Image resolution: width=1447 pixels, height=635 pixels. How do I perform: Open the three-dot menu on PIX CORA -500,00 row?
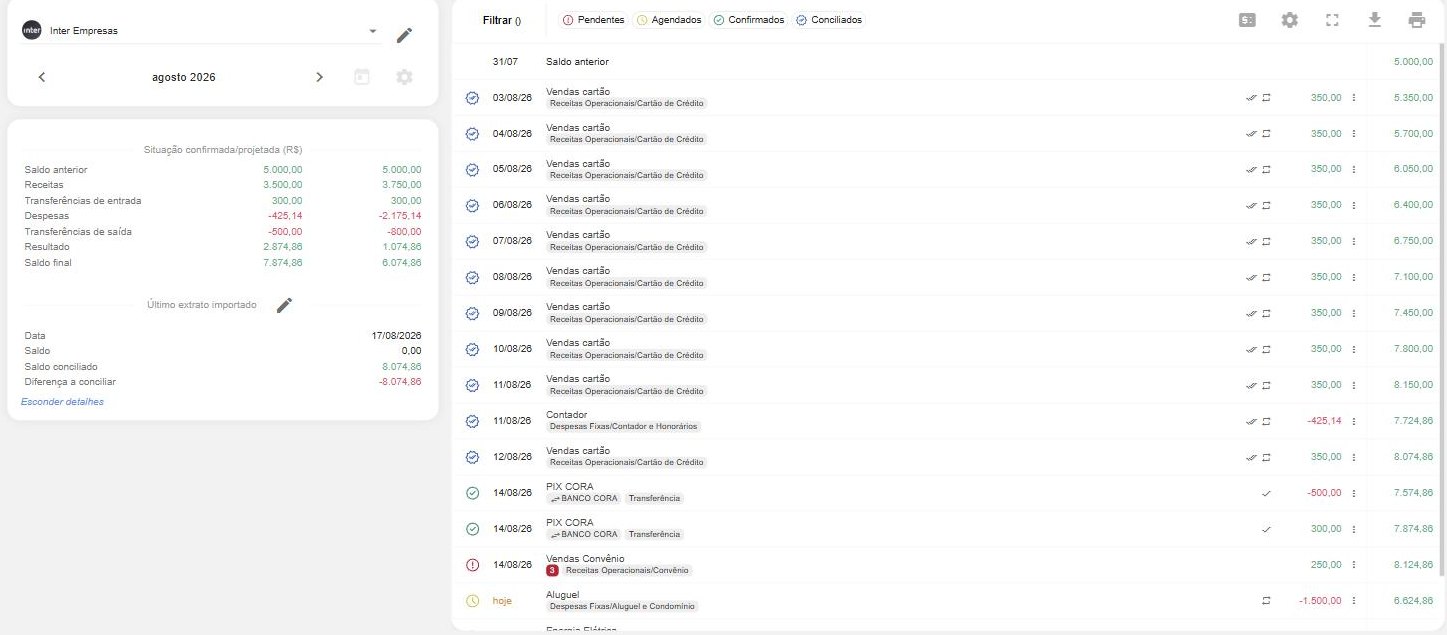[1354, 493]
